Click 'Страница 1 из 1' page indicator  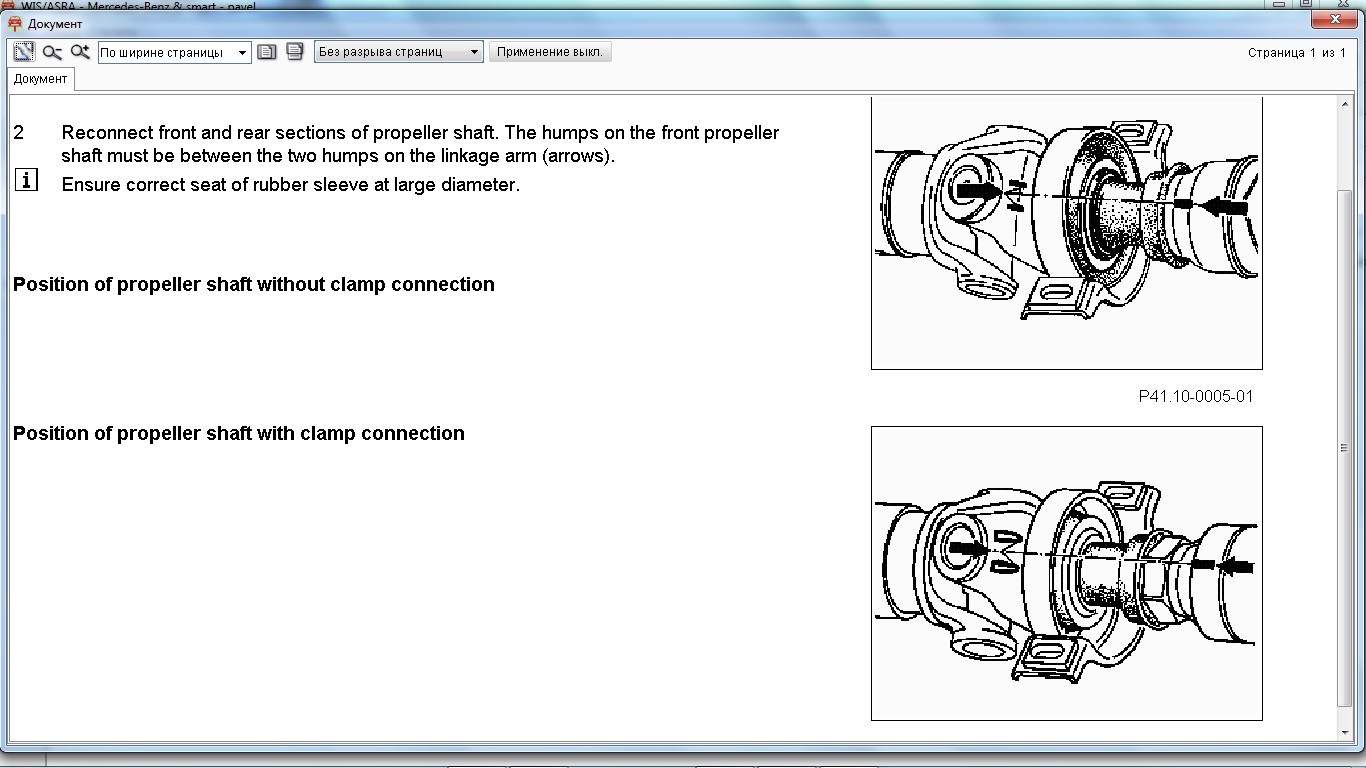click(x=1297, y=53)
